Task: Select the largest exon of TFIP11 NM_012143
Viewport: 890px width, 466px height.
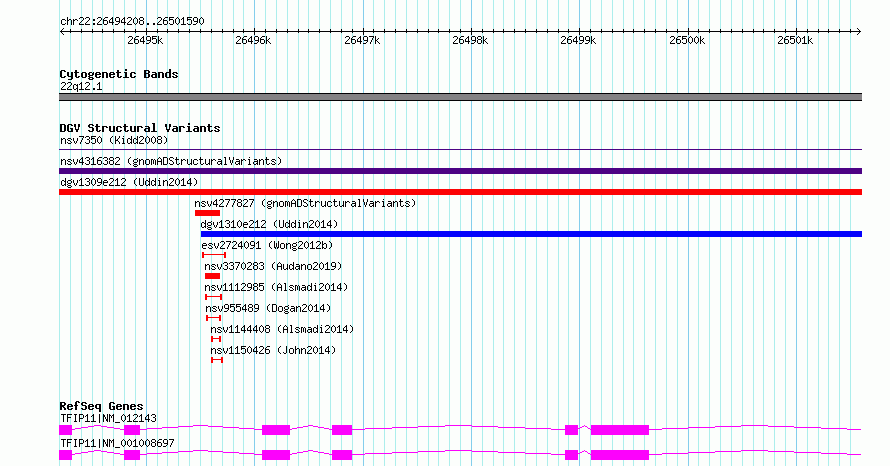Action: pyautogui.click(x=620, y=430)
